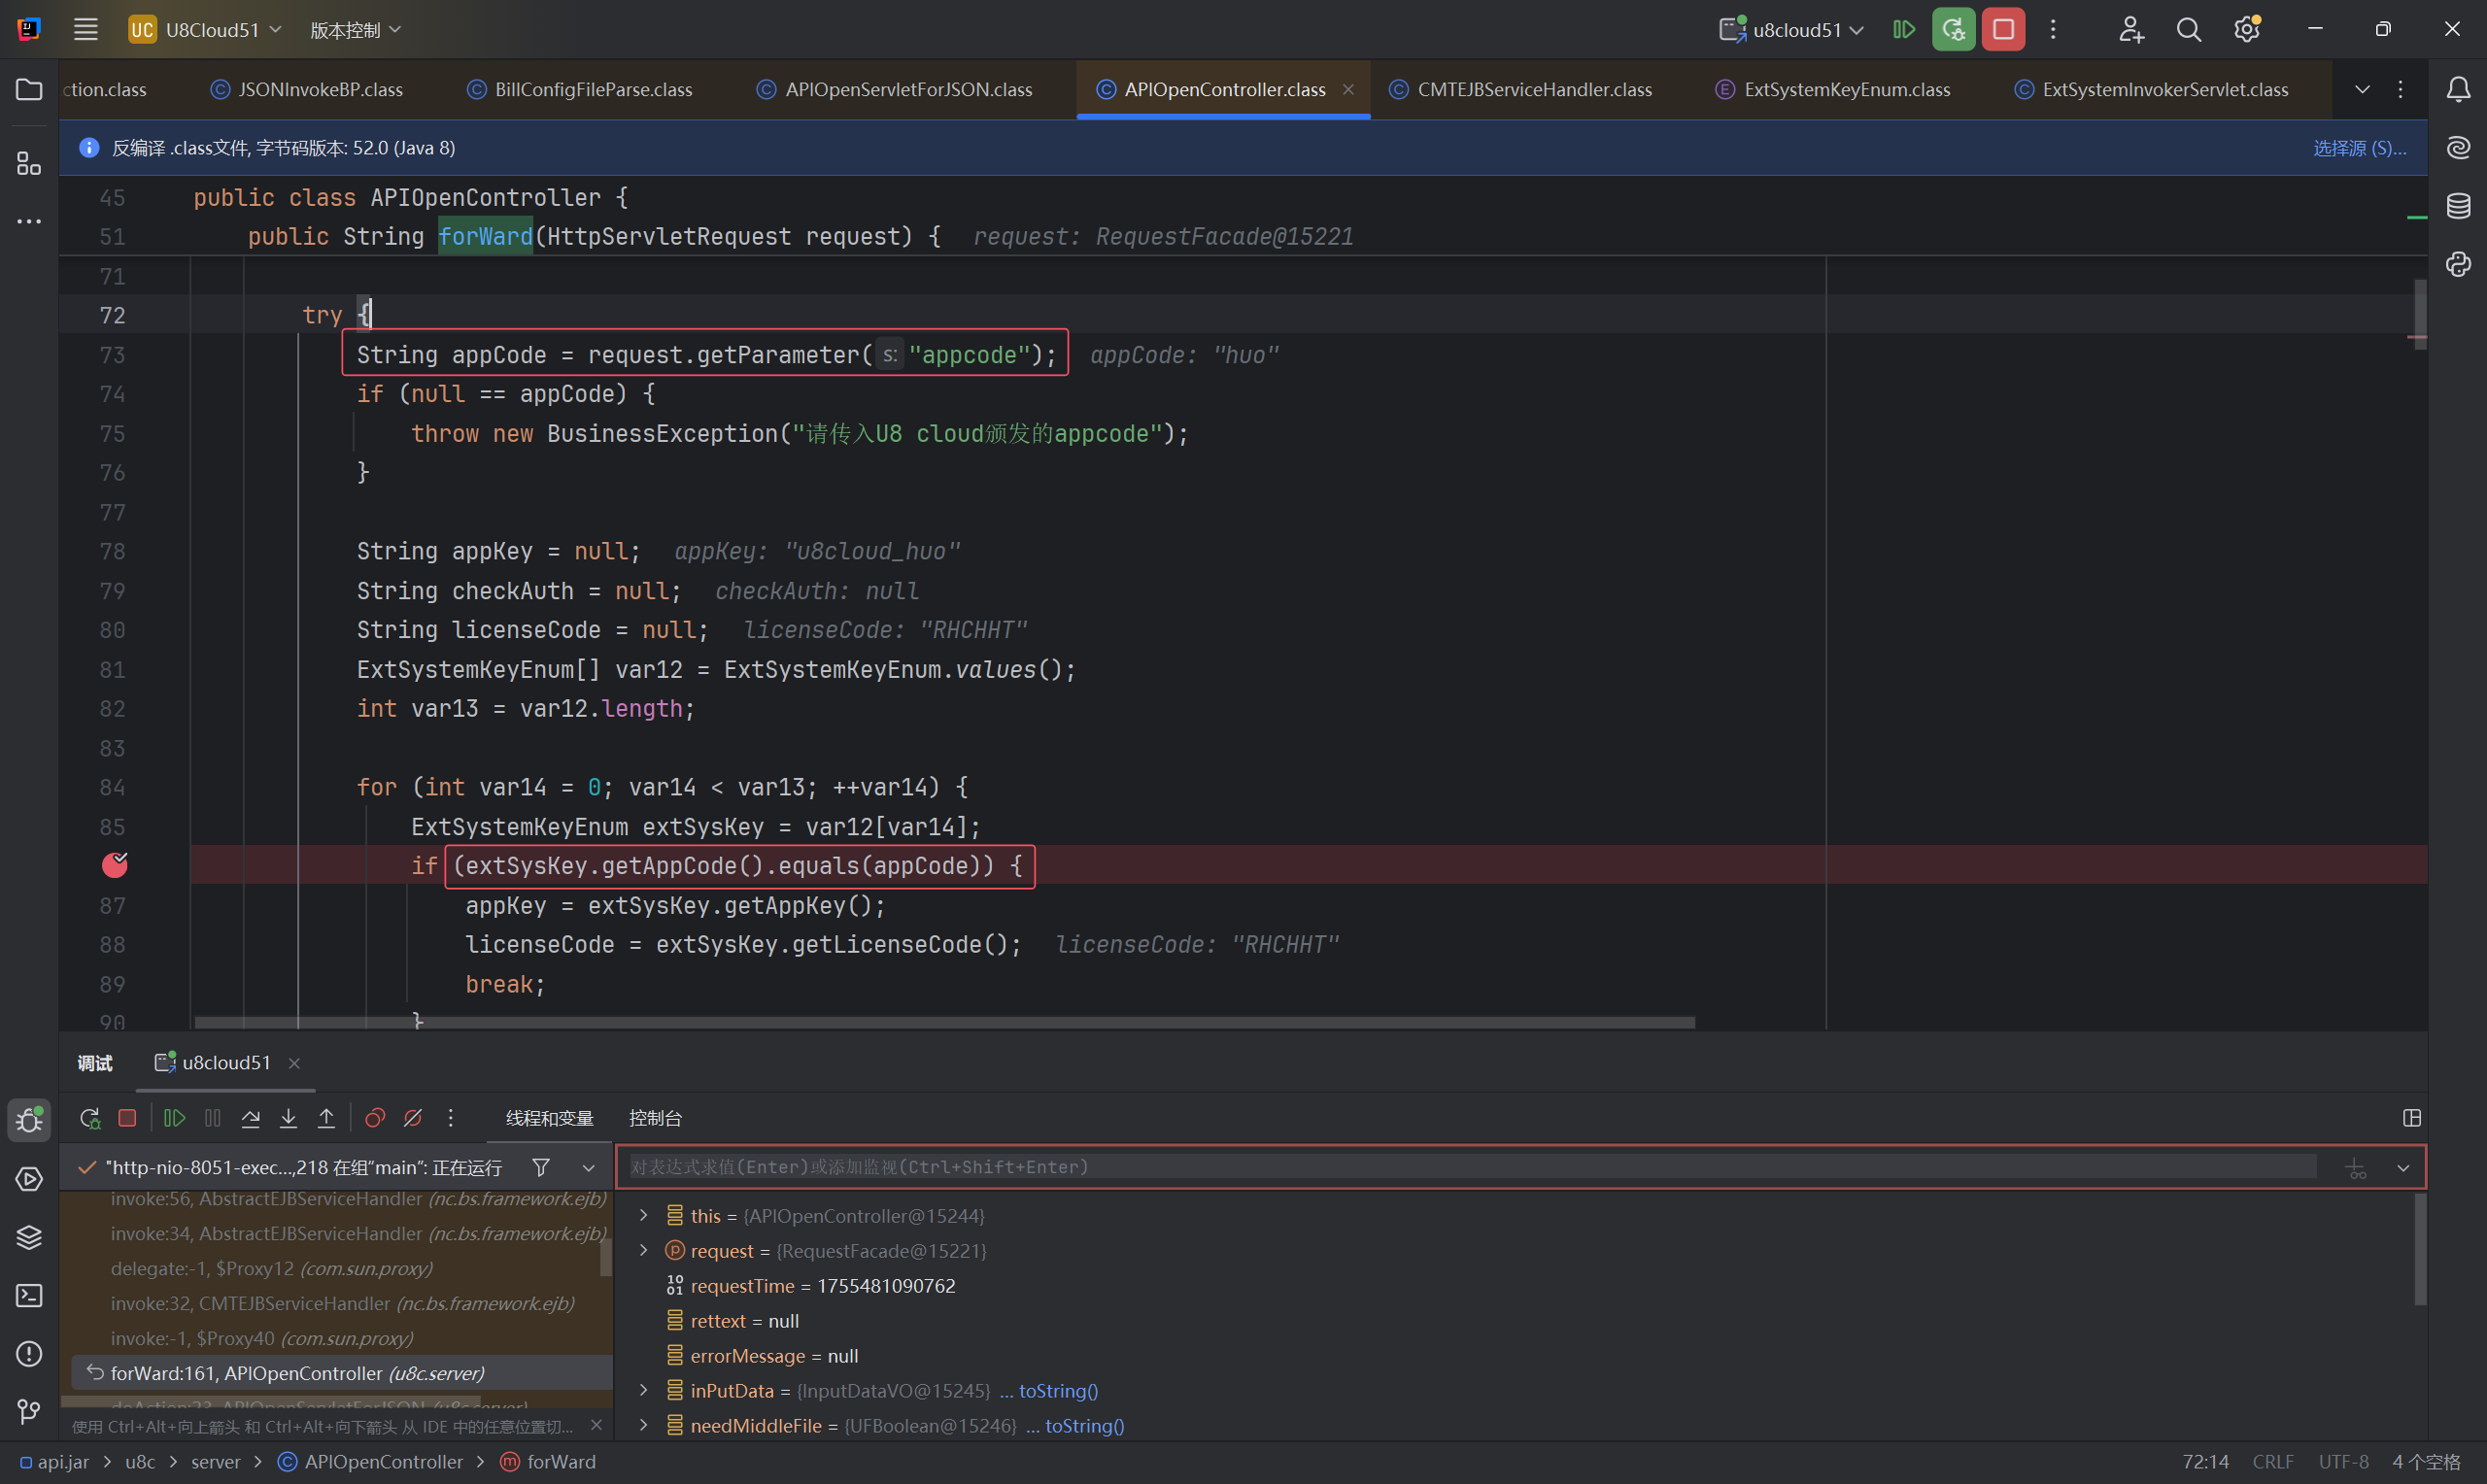The height and width of the screenshot is (1484, 2487).
Task: Stop debugging with red square in debug toolbar
Action: tap(127, 1118)
